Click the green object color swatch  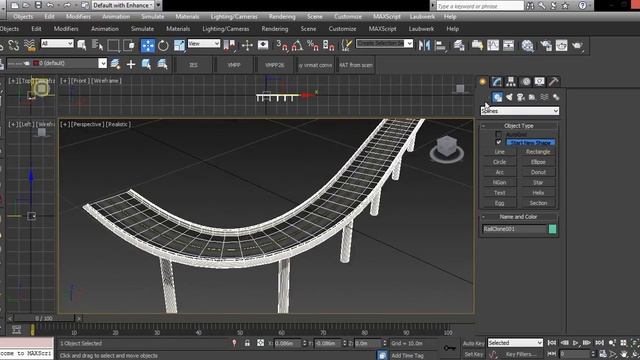[x=552, y=229]
